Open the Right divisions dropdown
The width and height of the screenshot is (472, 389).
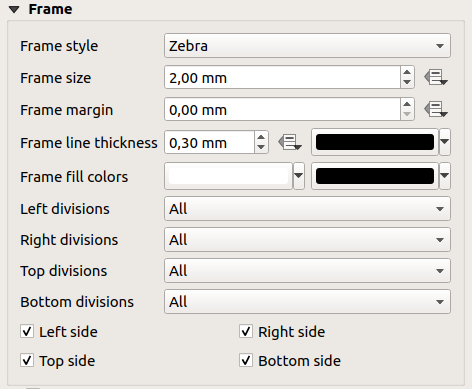pos(307,240)
